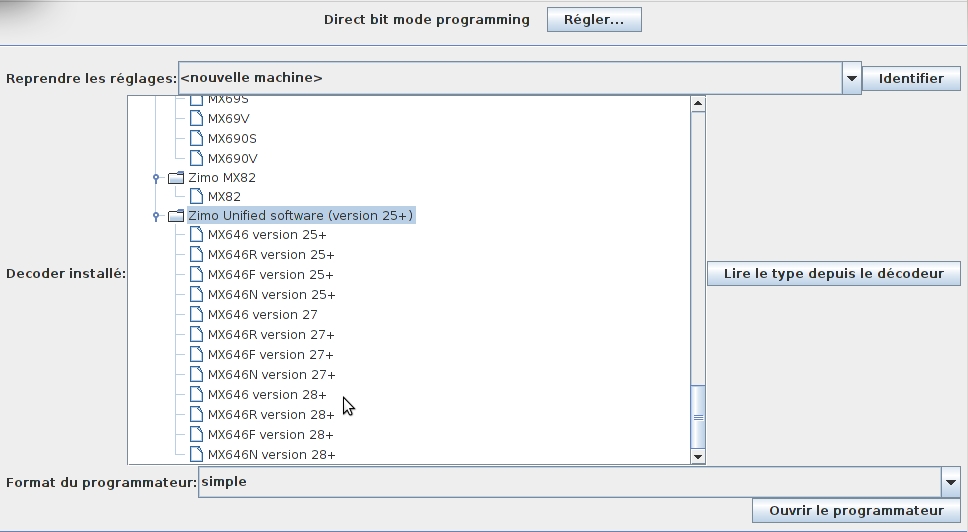Click the MX646N version 25+ file icon
968x532 pixels.
point(196,294)
